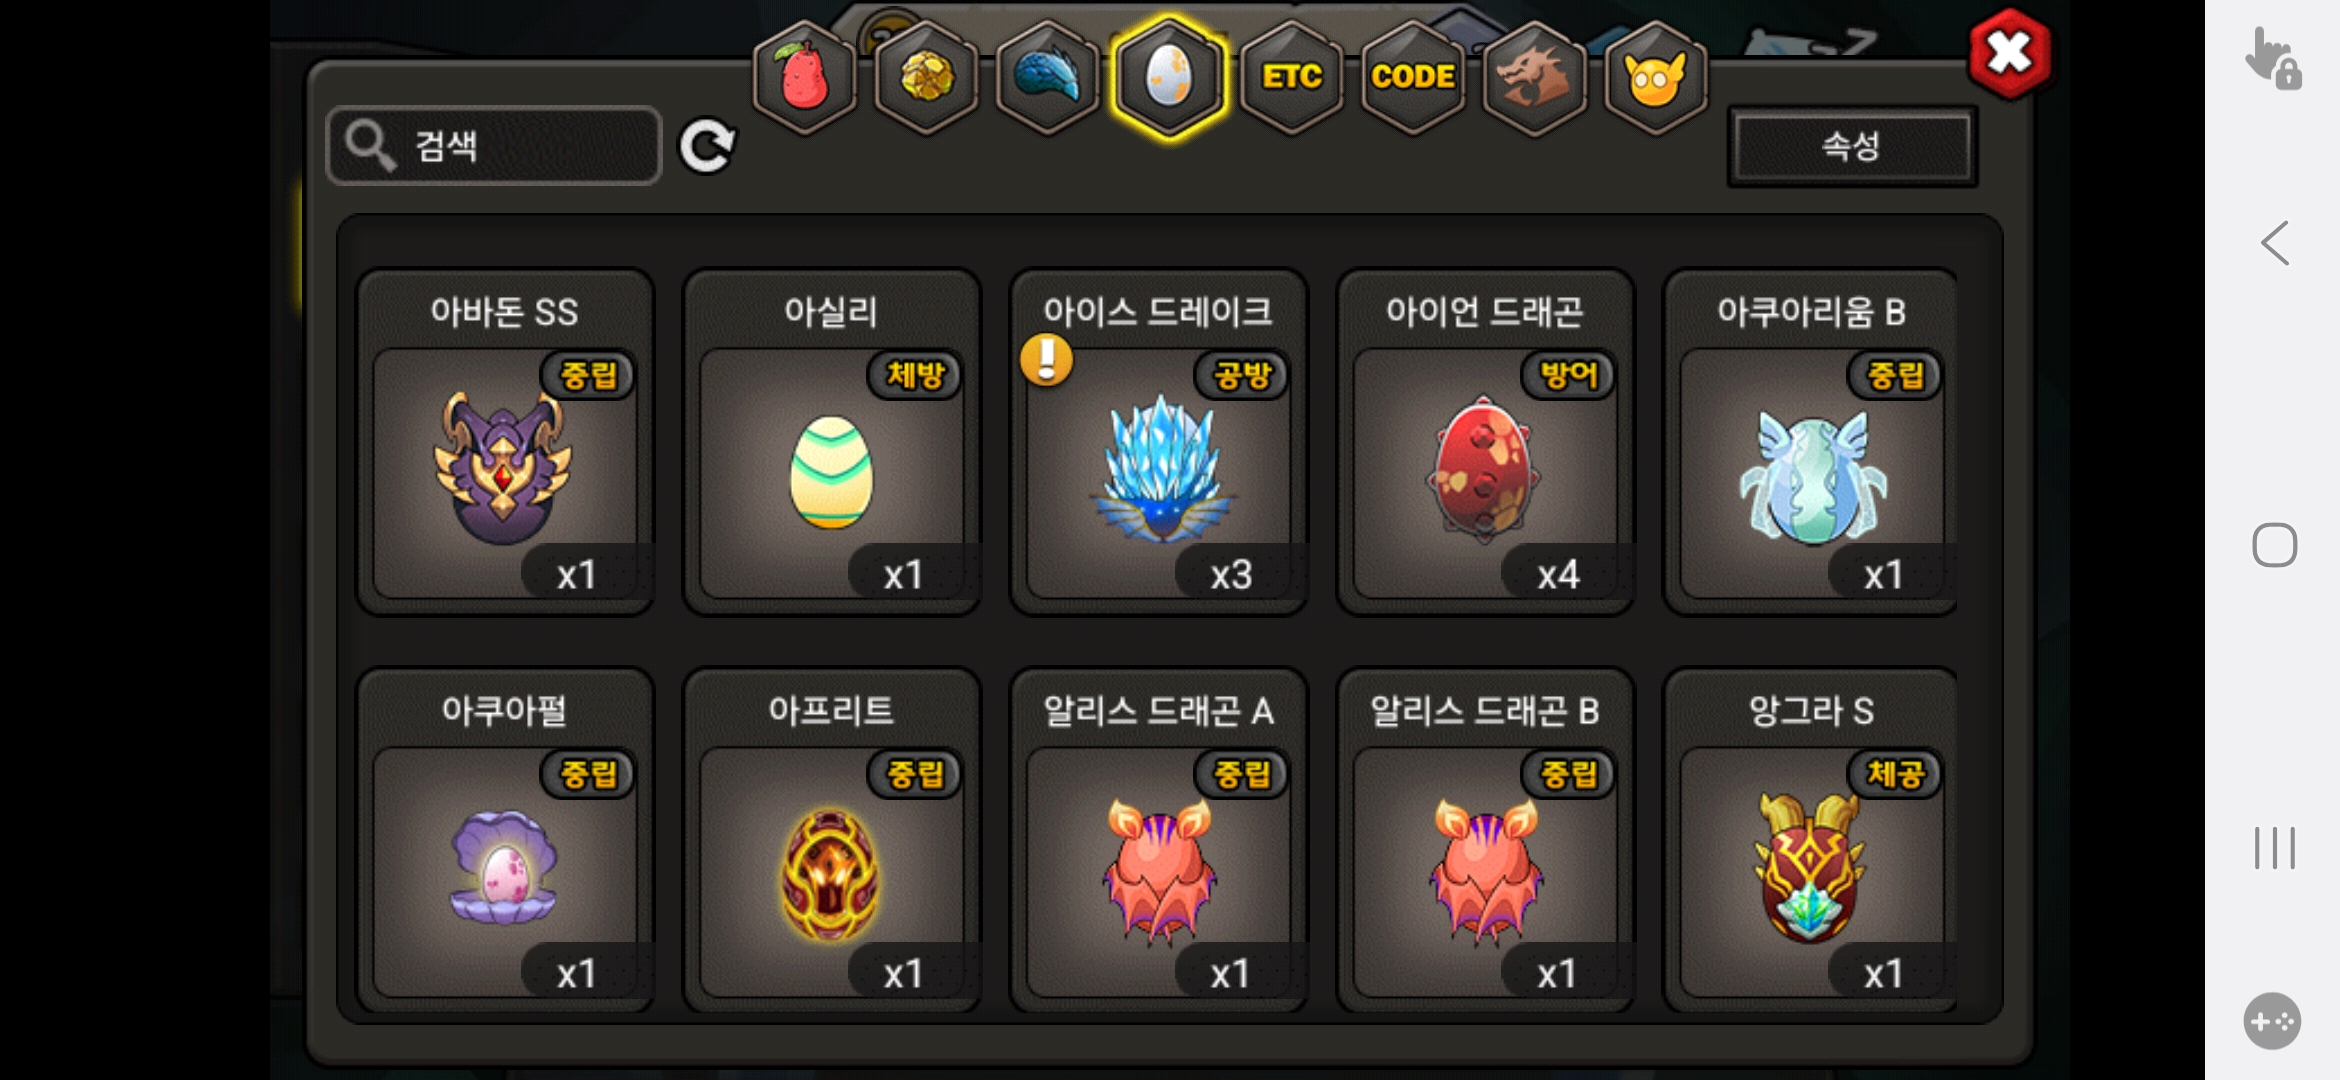
Task: Select the yellow cat mask category tab
Action: point(1656,77)
